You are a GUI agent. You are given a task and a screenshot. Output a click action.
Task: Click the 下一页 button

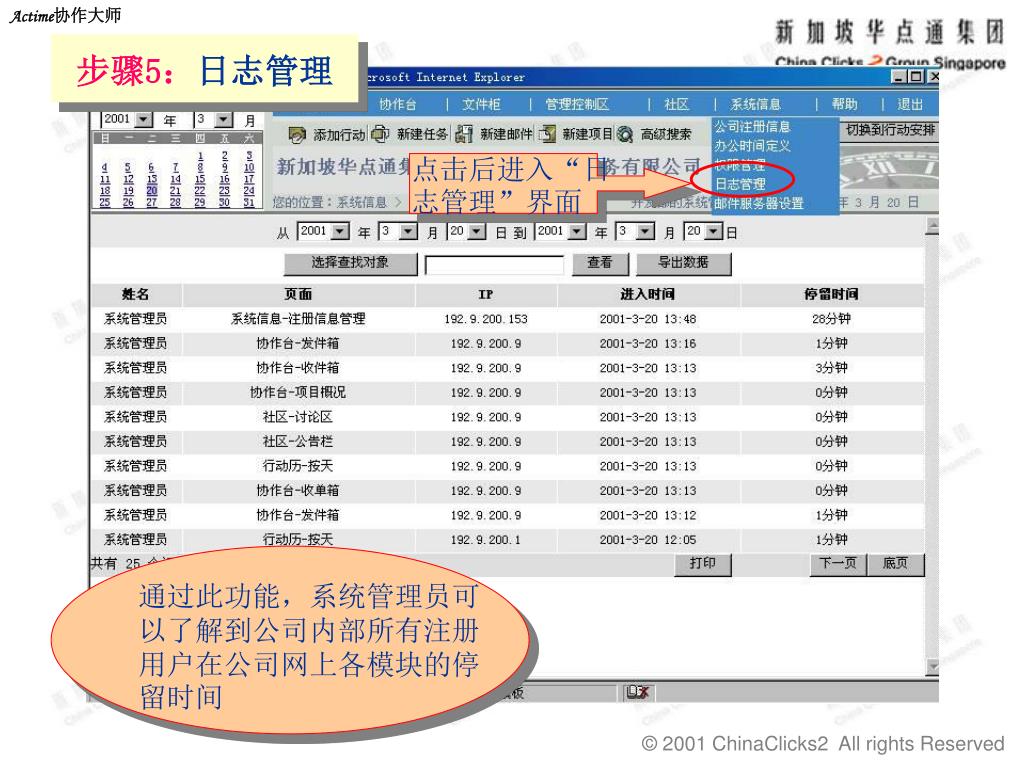(838, 564)
